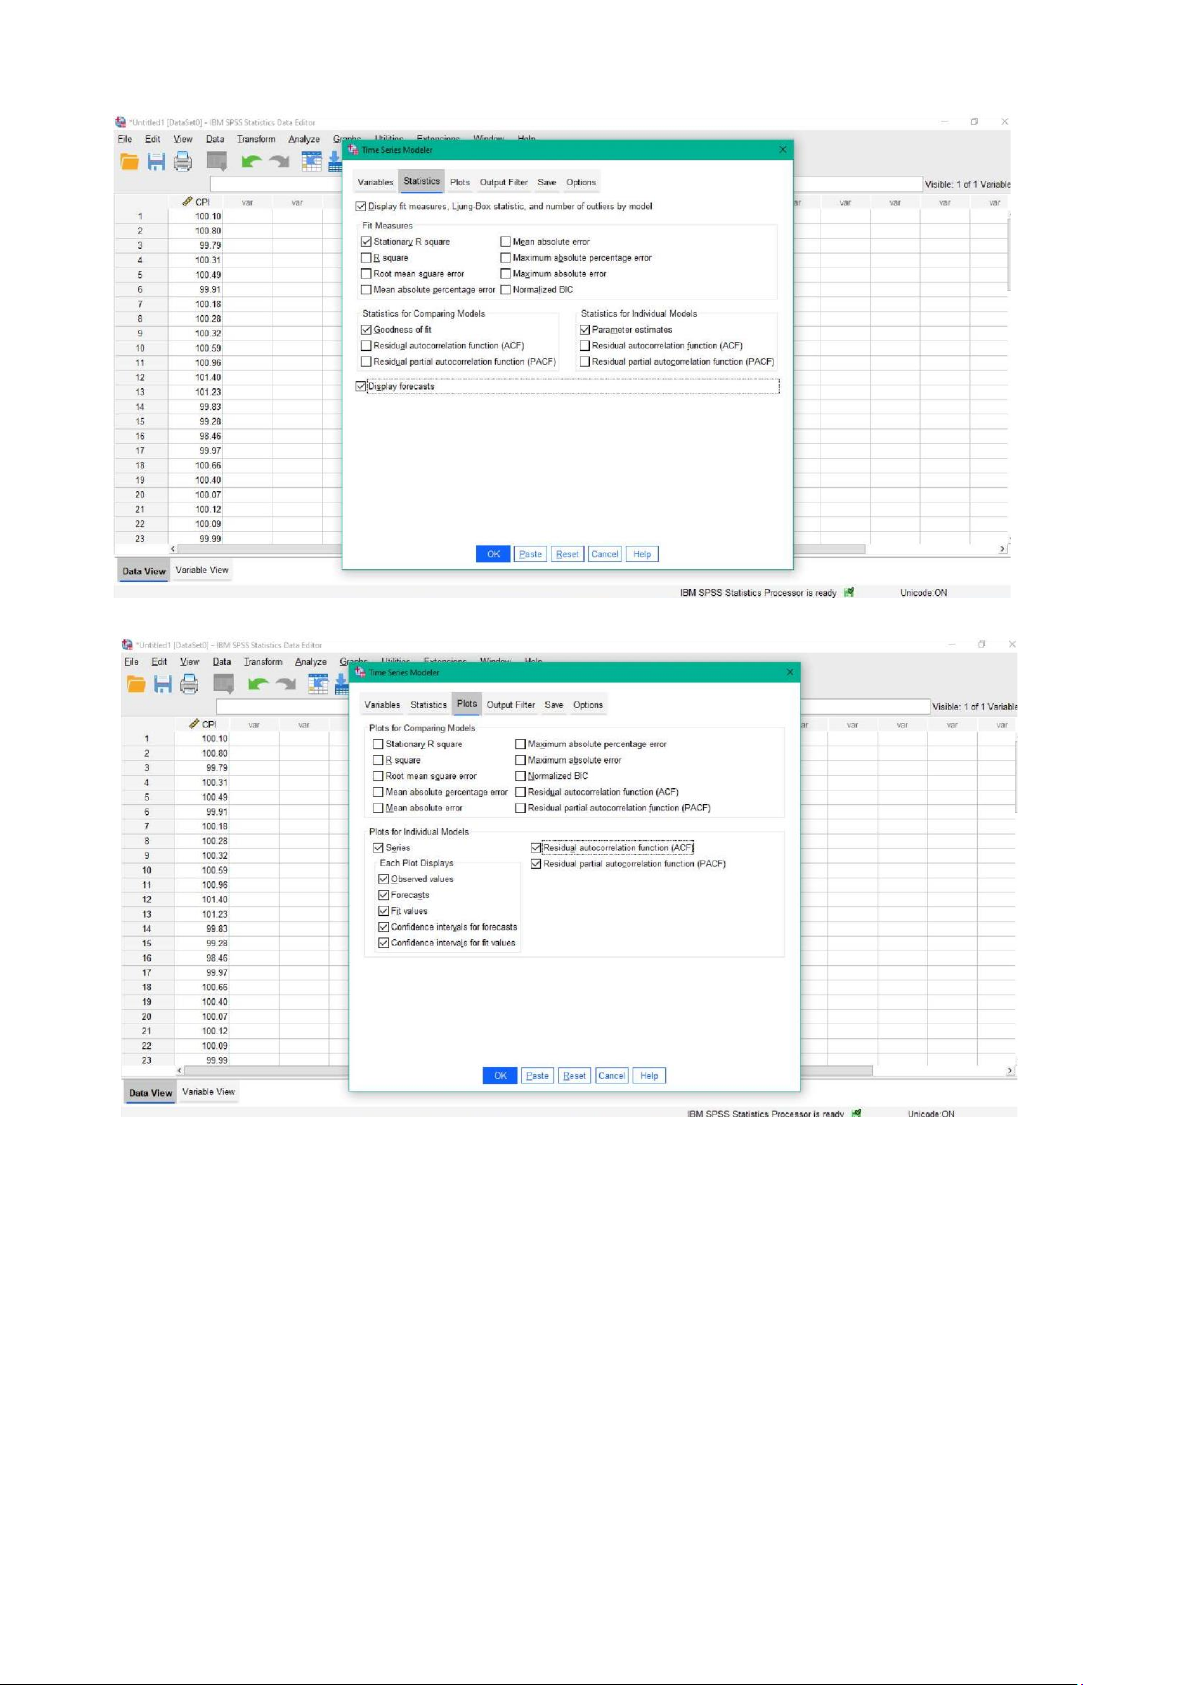1192x1685 pixels.
Task: Click the Go to Case icon behind the Statistics dialog
Action: point(312,161)
